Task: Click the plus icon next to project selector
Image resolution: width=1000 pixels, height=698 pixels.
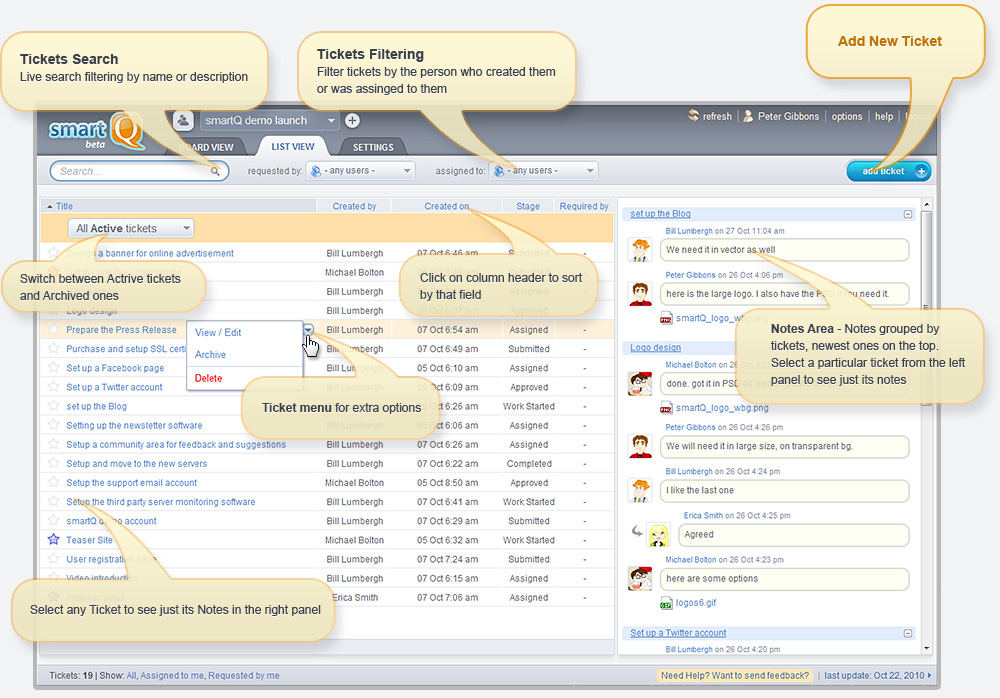Action: click(x=349, y=120)
